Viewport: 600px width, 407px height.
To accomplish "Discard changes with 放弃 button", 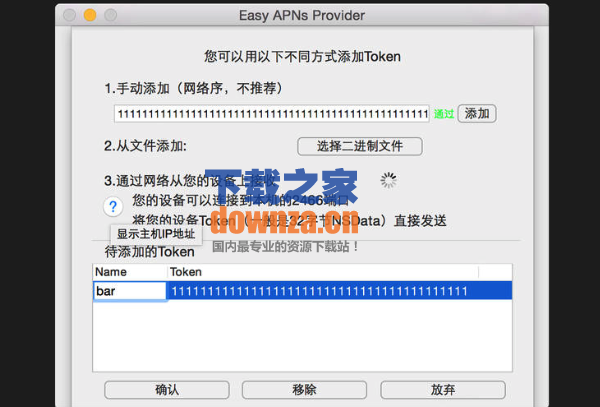I will pyautogui.click(x=443, y=390).
